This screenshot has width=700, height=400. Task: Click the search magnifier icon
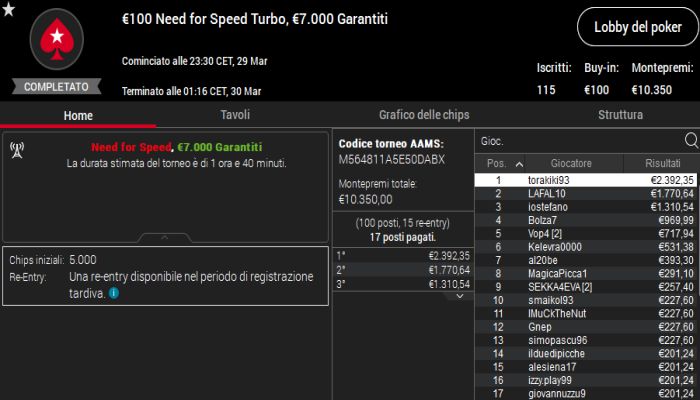[x=690, y=141]
